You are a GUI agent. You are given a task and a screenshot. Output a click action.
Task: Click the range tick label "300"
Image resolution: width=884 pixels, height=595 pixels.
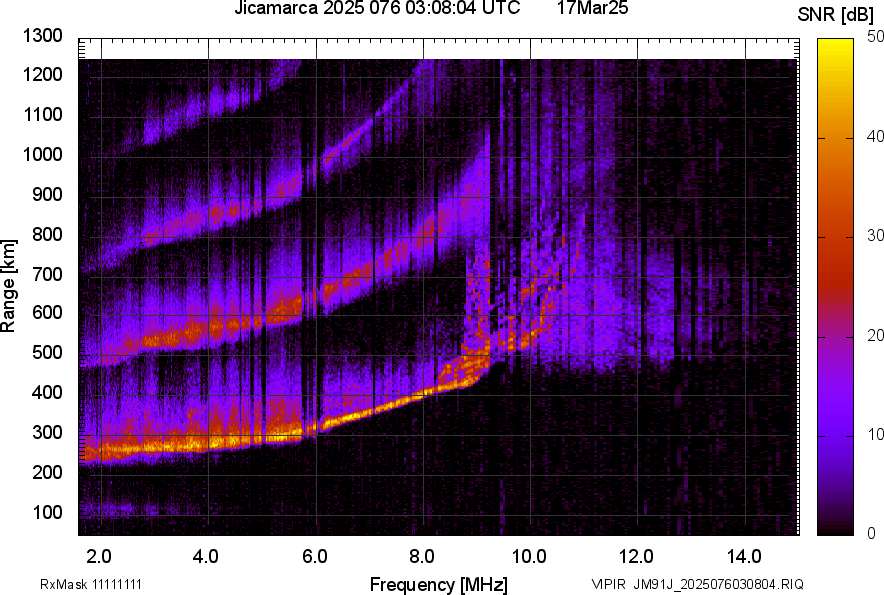tap(47, 433)
